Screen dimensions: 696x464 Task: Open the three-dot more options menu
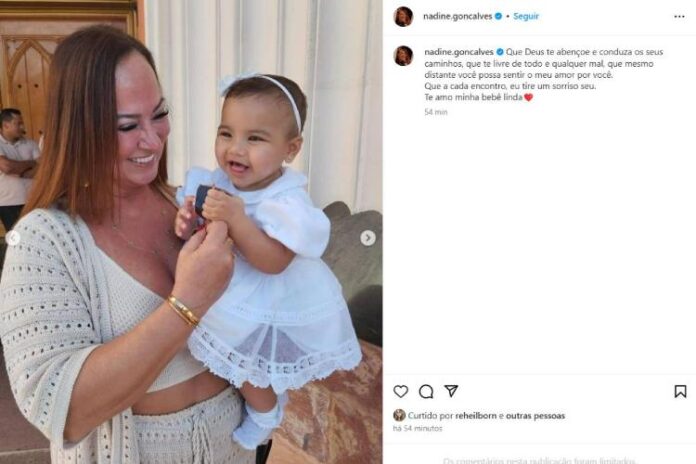pos(679,16)
